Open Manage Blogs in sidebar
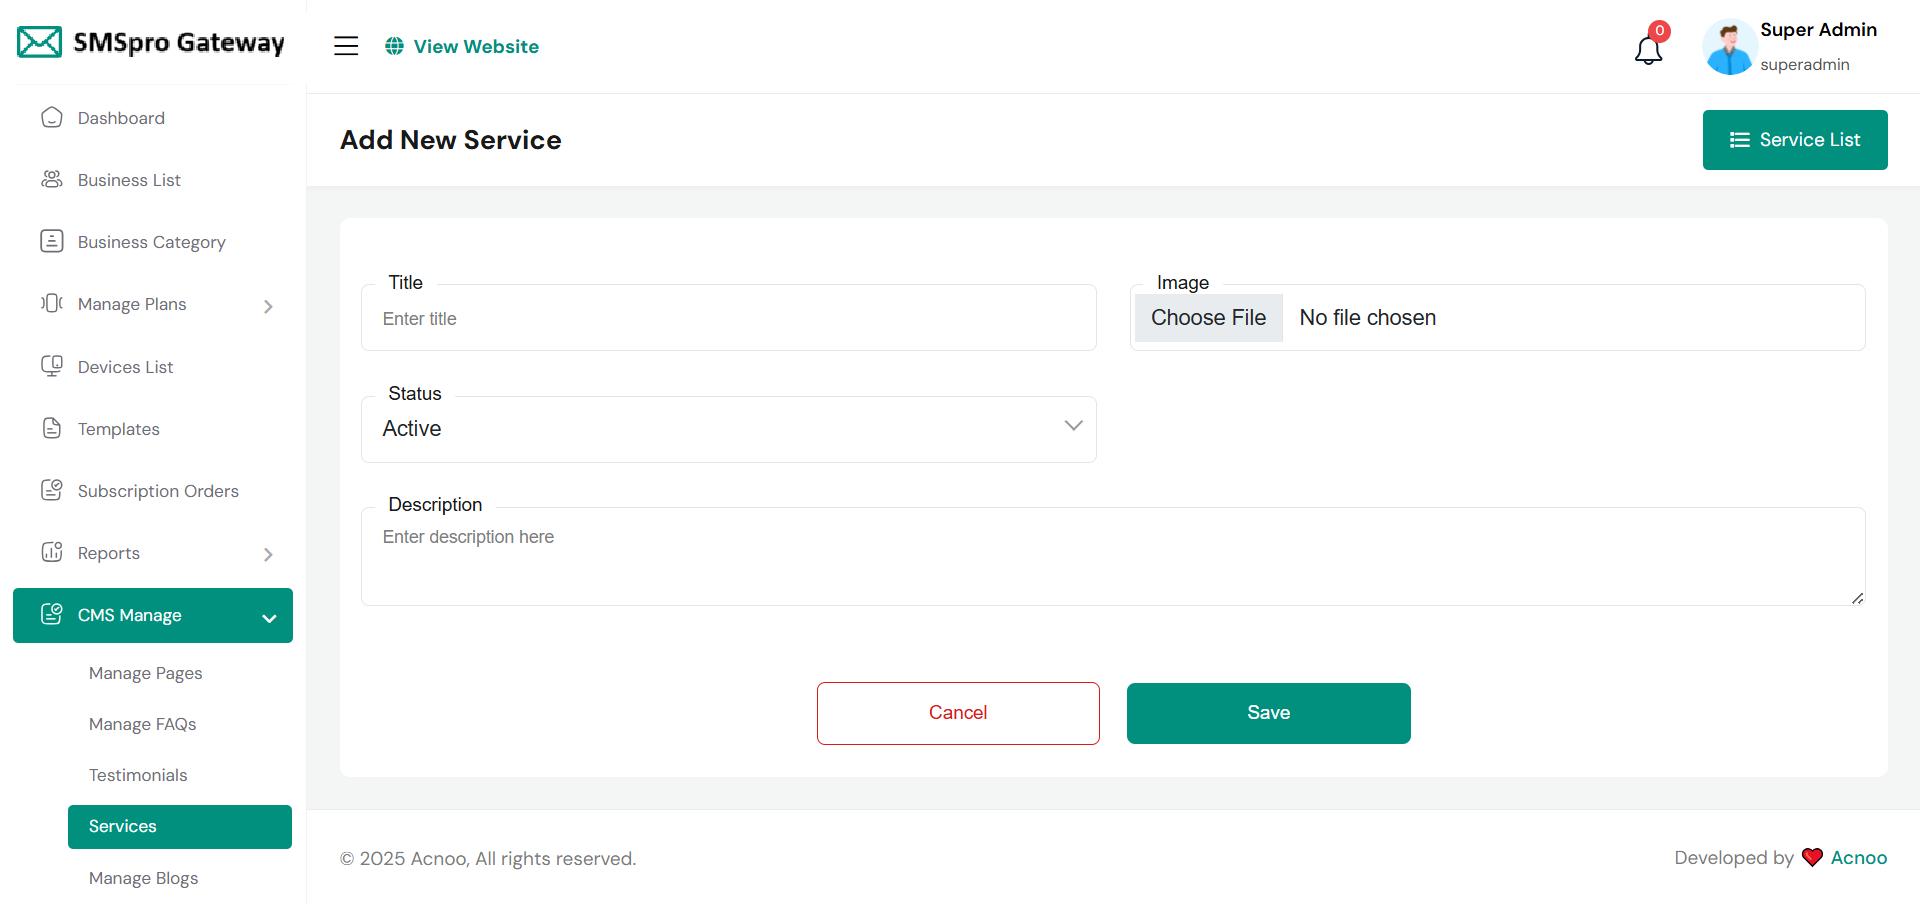Screen dimensions: 1920x904 click(x=143, y=878)
